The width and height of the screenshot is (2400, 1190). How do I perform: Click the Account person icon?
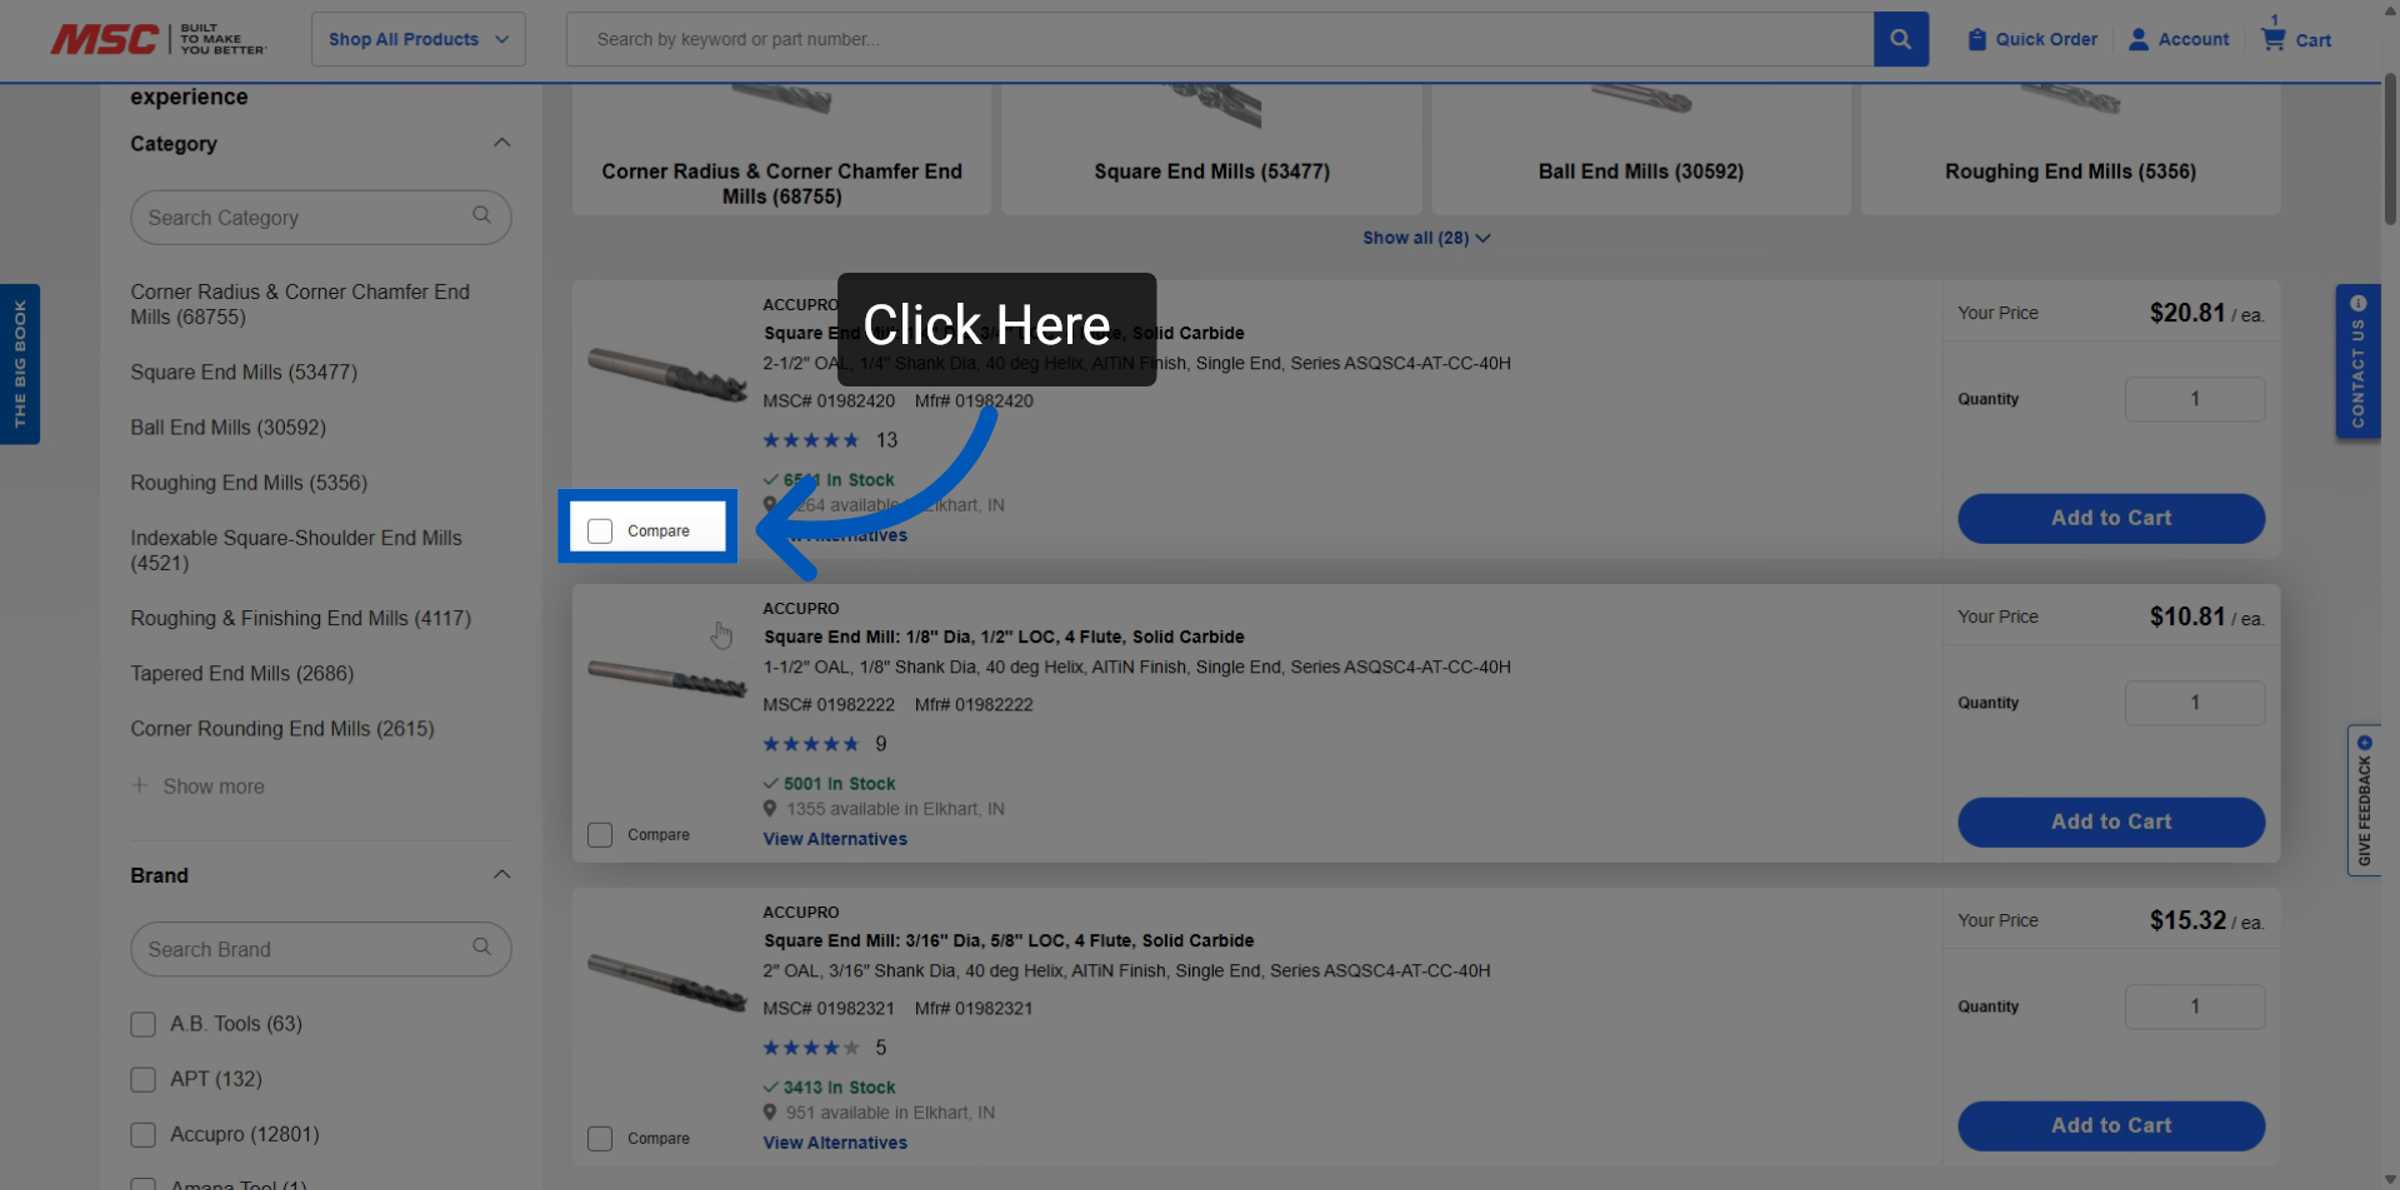click(x=2138, y=39)
